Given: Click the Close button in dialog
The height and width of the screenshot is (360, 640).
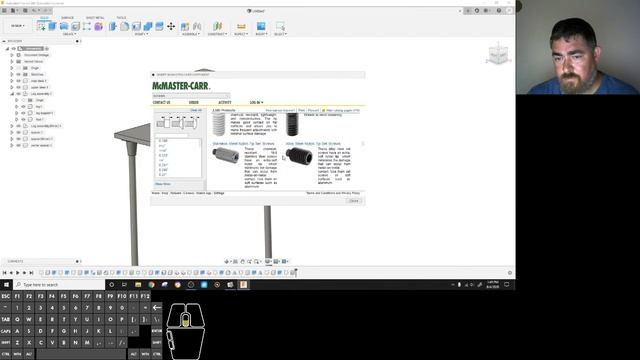Looking at the screenshot, I should [354, 201].
